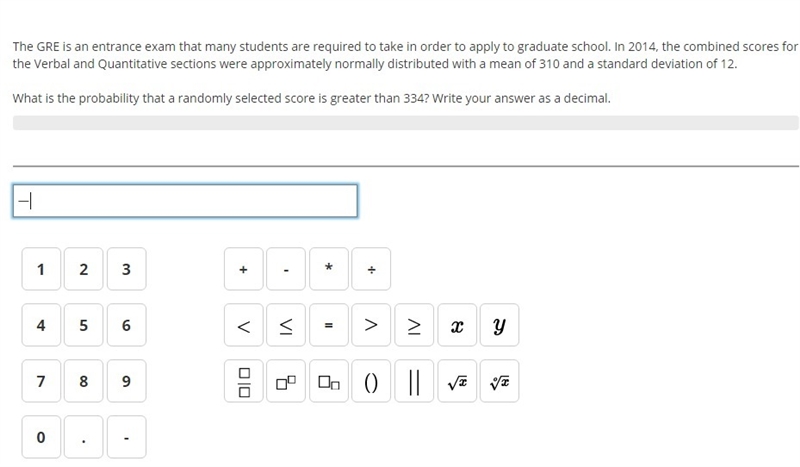Insert the greater than or equal sign
The image size is (800, 467).
pos(414,325)
